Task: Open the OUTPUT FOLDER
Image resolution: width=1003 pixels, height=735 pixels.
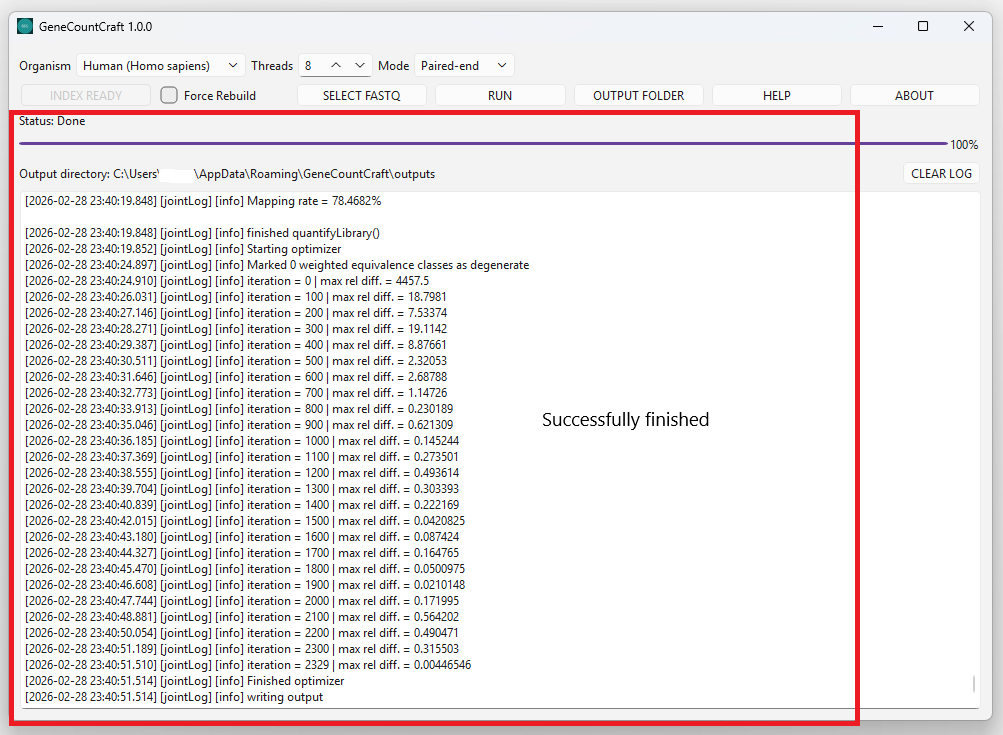Action: 638,95
